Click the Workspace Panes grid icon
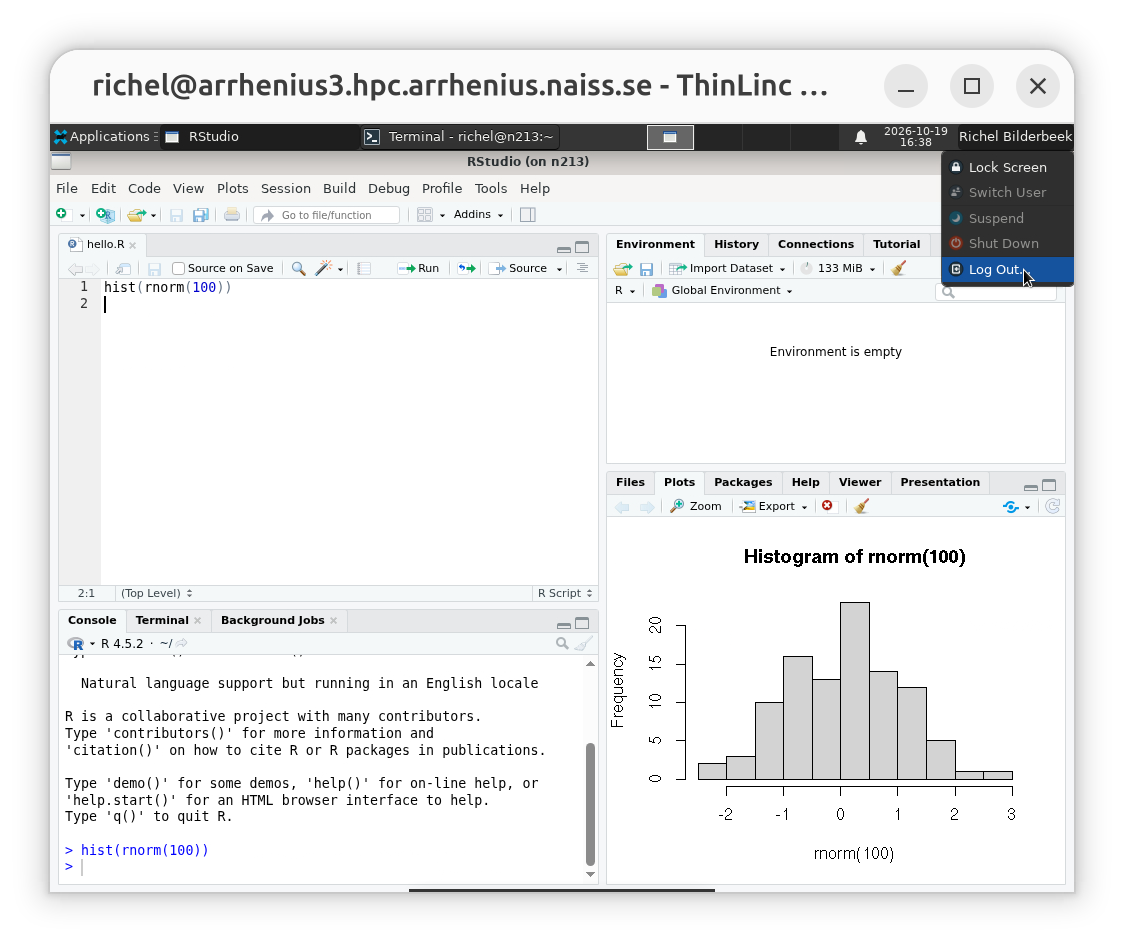 (425, 214)
